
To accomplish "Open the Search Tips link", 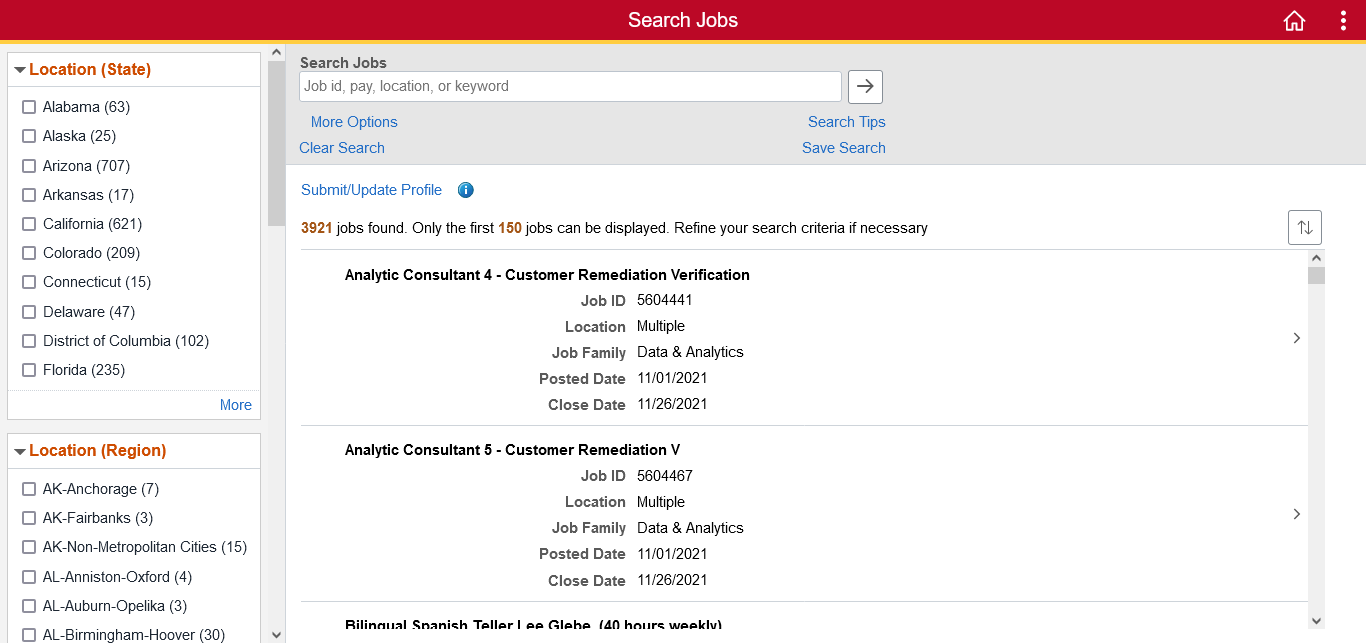I will (846, 122).
